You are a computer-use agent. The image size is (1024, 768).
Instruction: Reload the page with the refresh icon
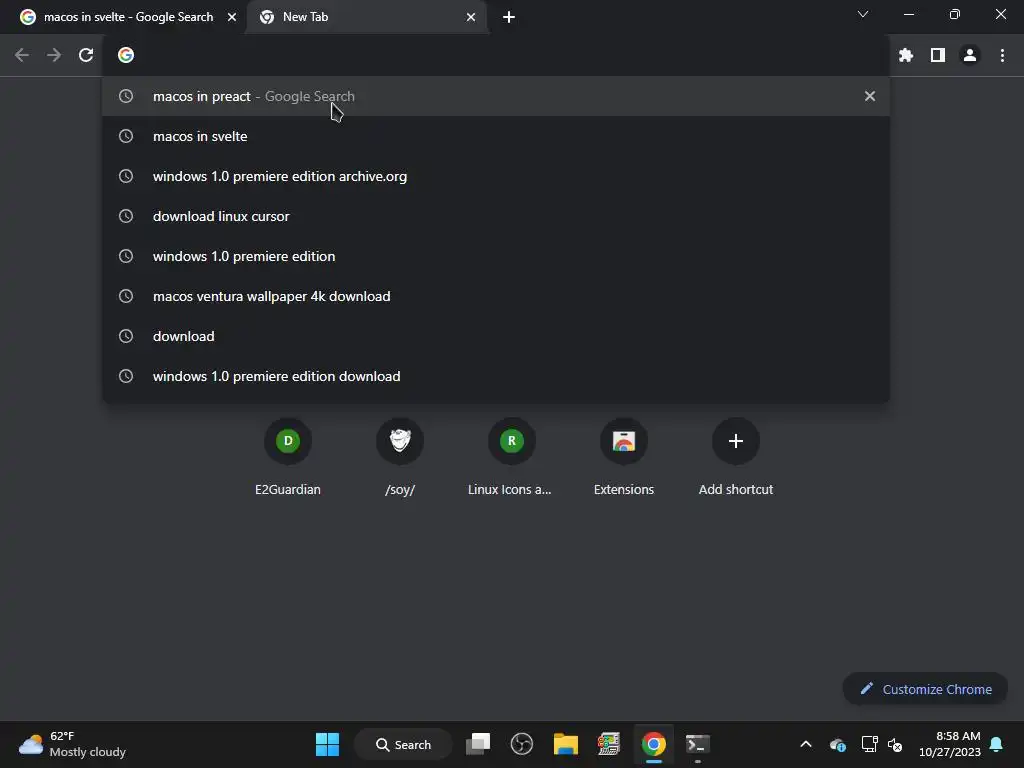[x=86, y=56]
